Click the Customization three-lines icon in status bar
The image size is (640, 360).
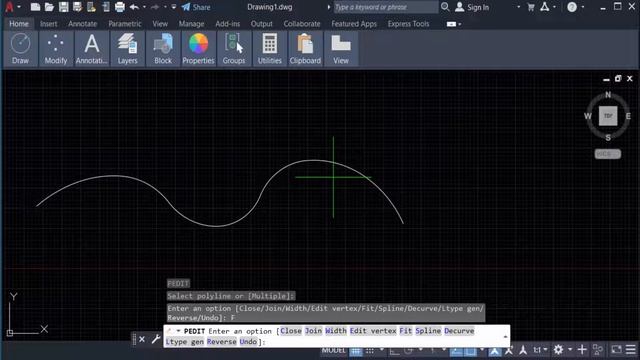pos(631,350)
